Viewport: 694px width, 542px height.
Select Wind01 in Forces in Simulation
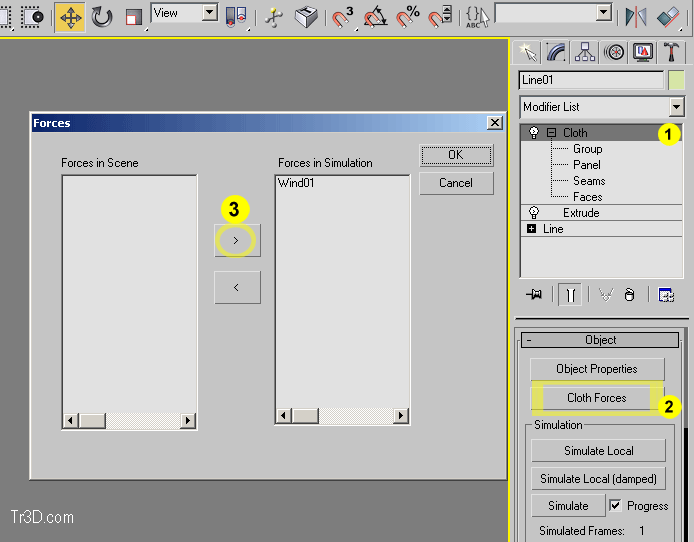tap(296, 183)
